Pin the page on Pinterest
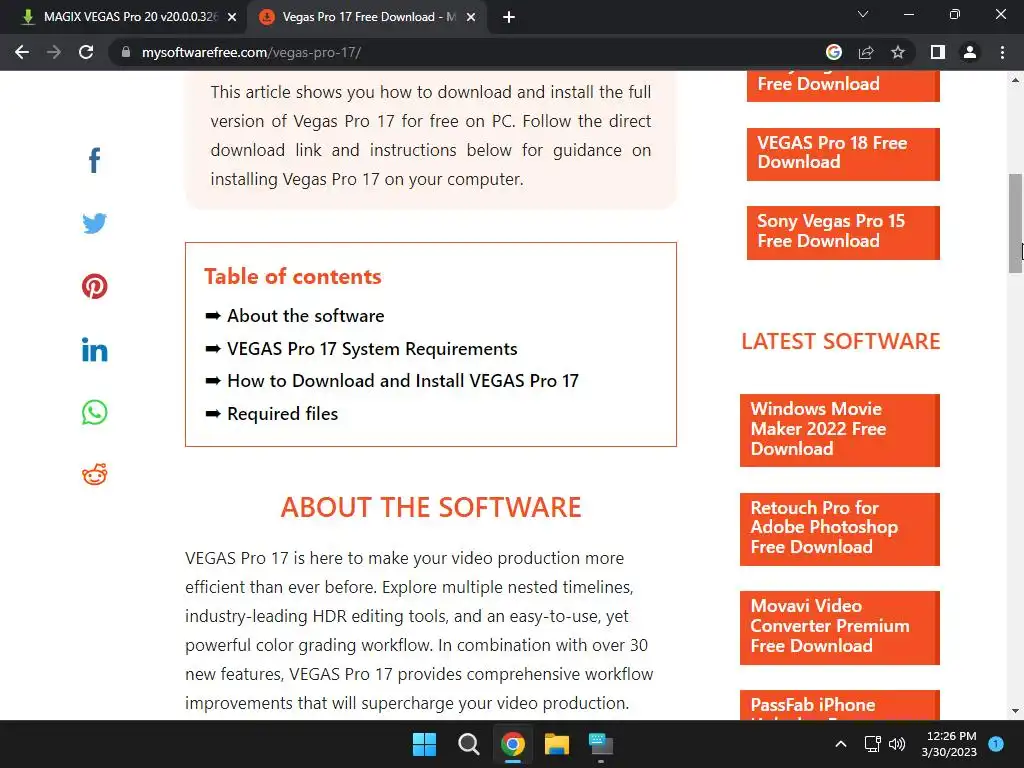 click(x=95, y=286)
